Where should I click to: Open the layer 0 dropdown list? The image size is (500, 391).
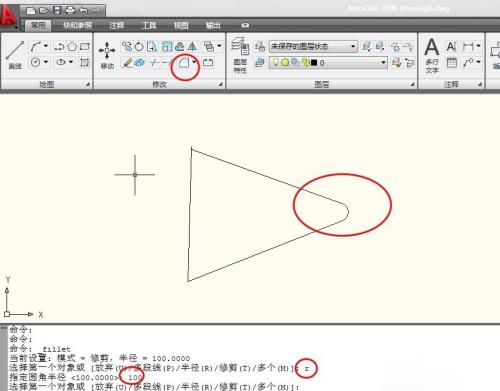383,62
